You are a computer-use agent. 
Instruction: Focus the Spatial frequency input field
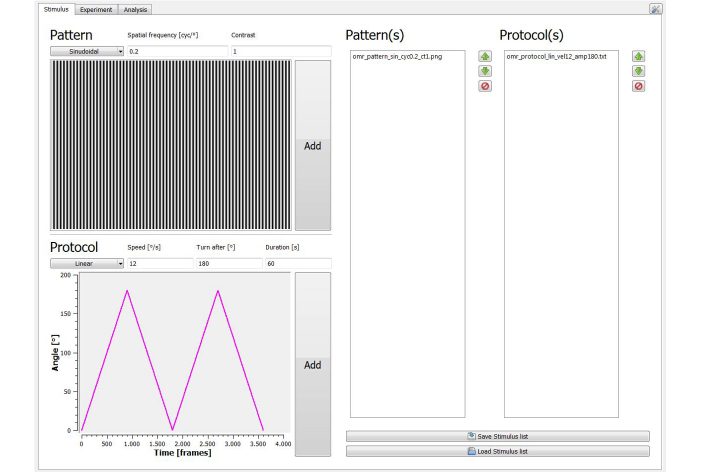(177, 51)
